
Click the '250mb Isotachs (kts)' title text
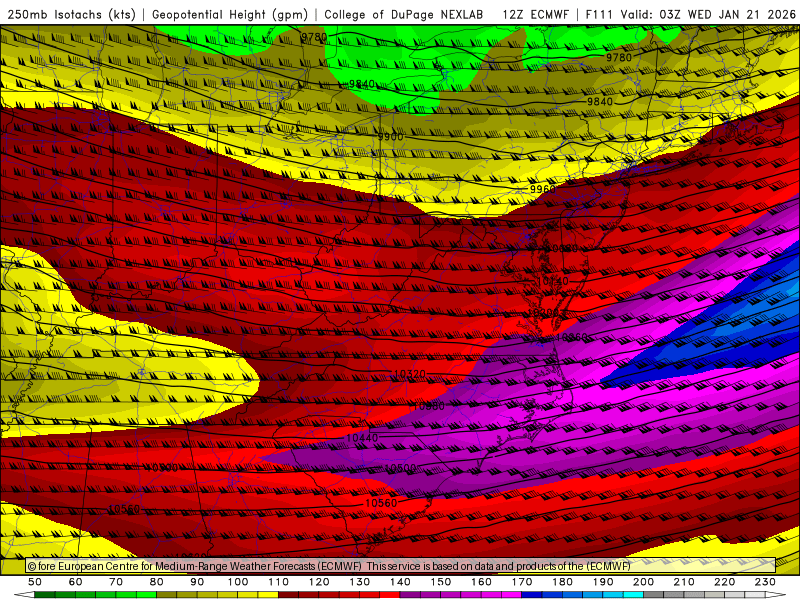coord(71,14)
